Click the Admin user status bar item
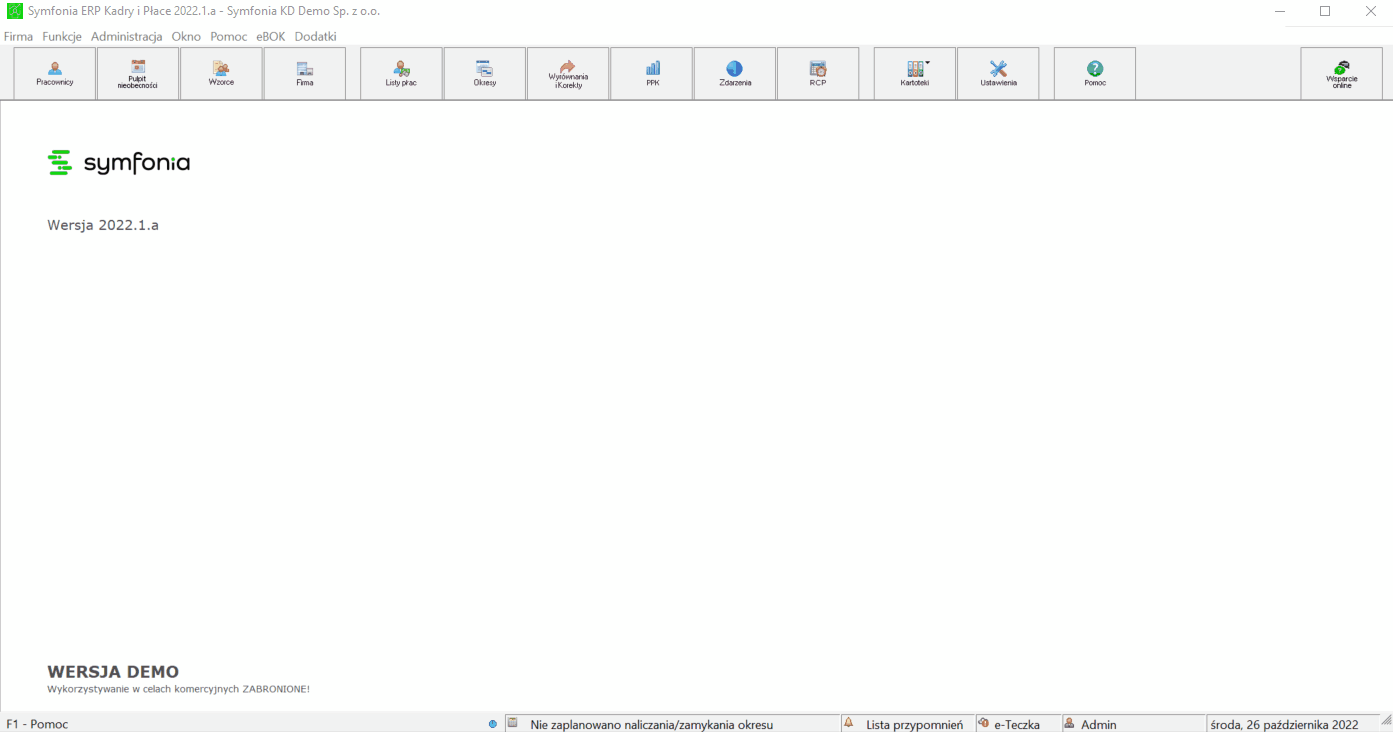Image resolution: width=1393 pixels, height=732 pixels. tap(1098, 724)
